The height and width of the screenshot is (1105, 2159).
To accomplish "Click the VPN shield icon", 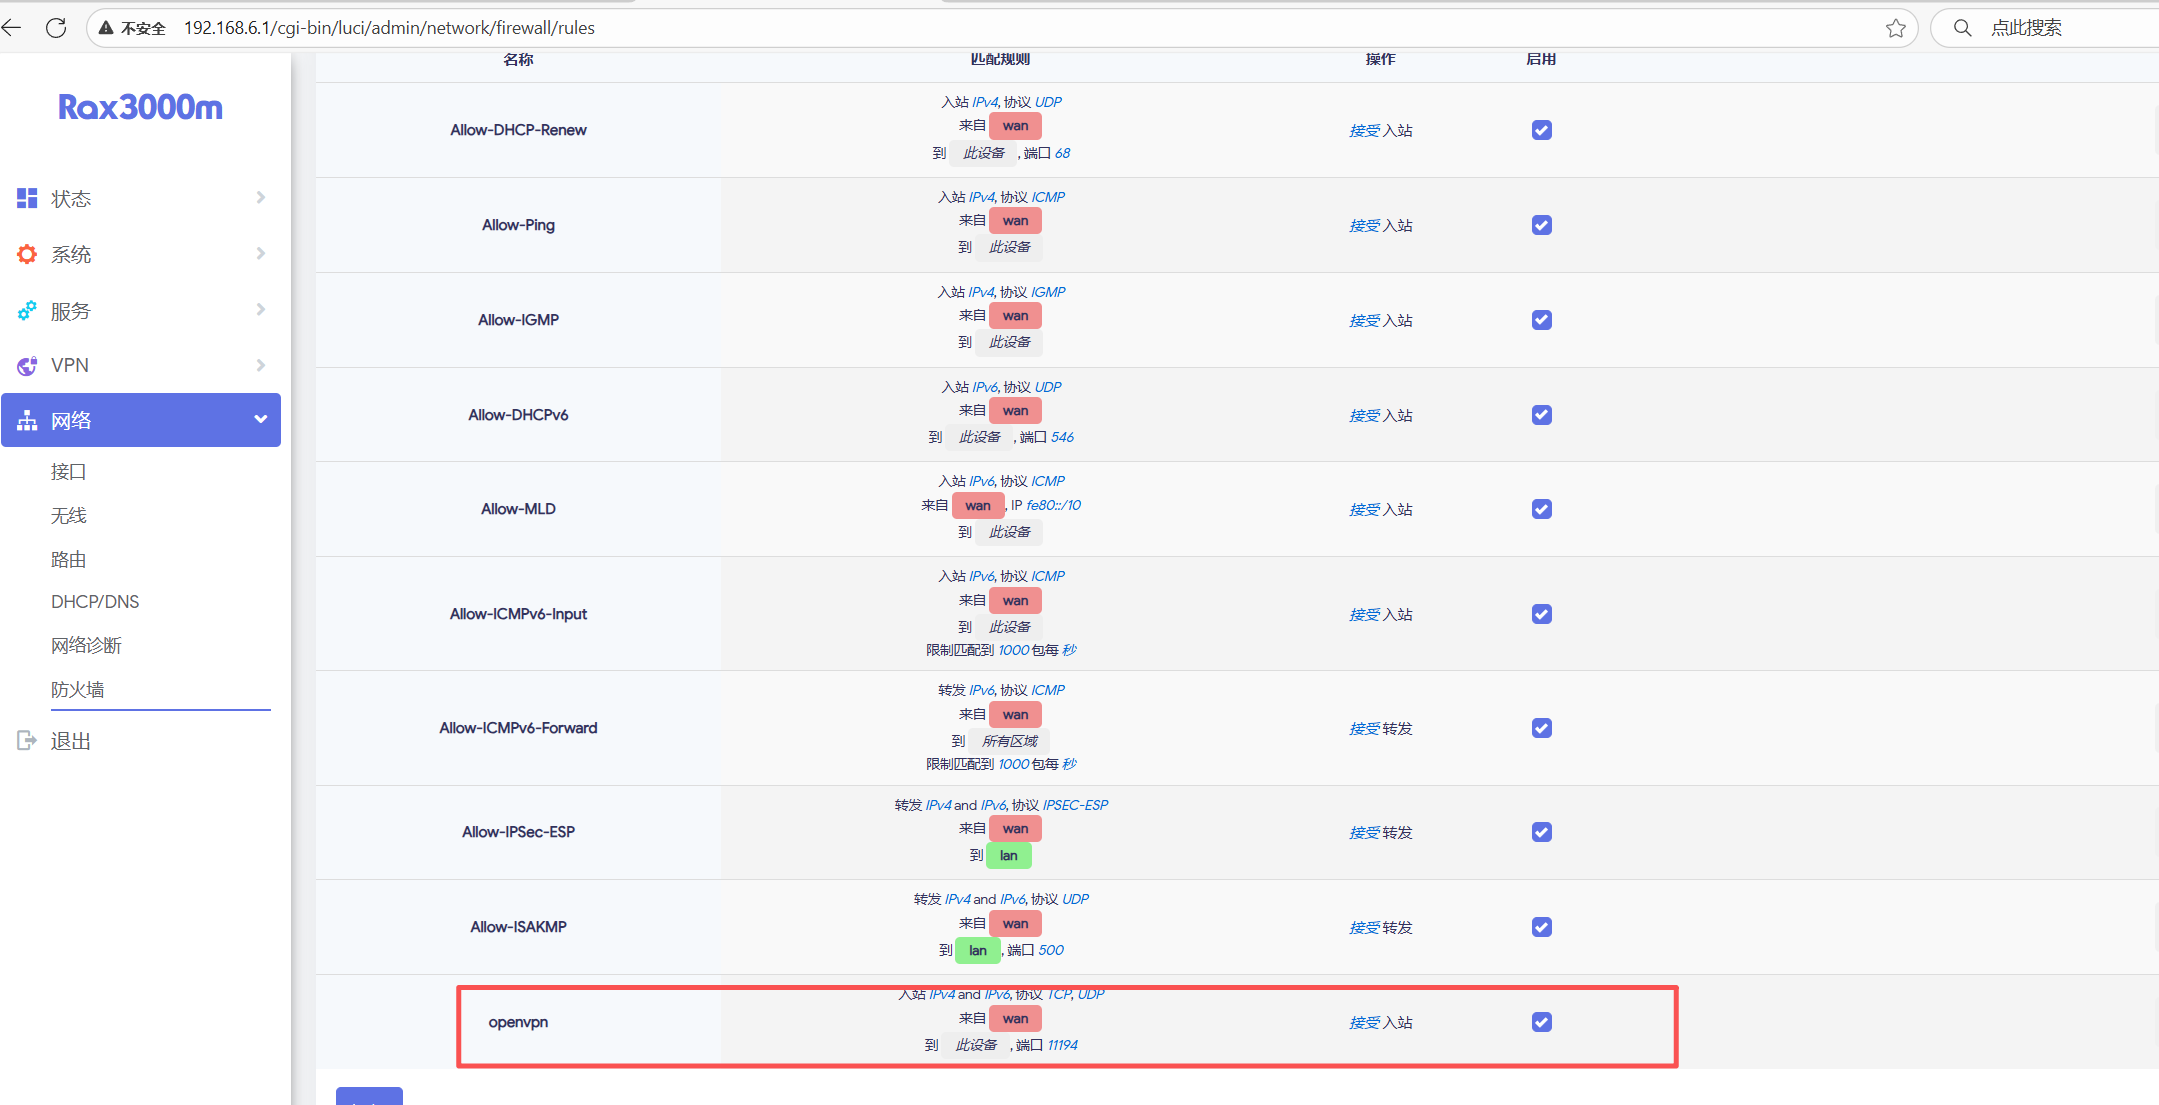I will [27, 366].
